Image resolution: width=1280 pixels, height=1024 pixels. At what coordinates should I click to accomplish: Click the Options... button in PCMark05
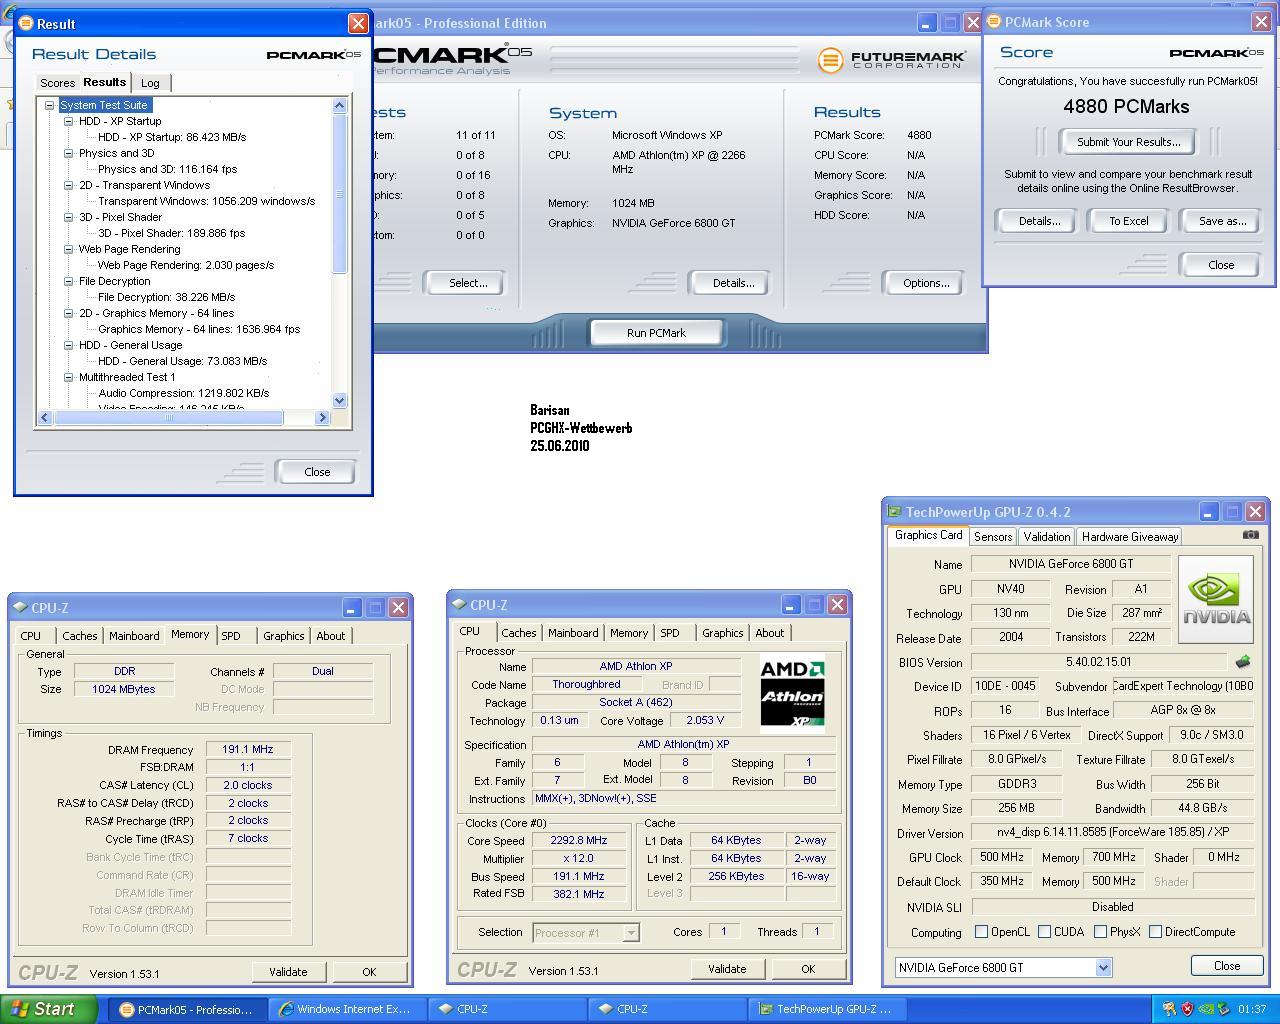[926, 283]
